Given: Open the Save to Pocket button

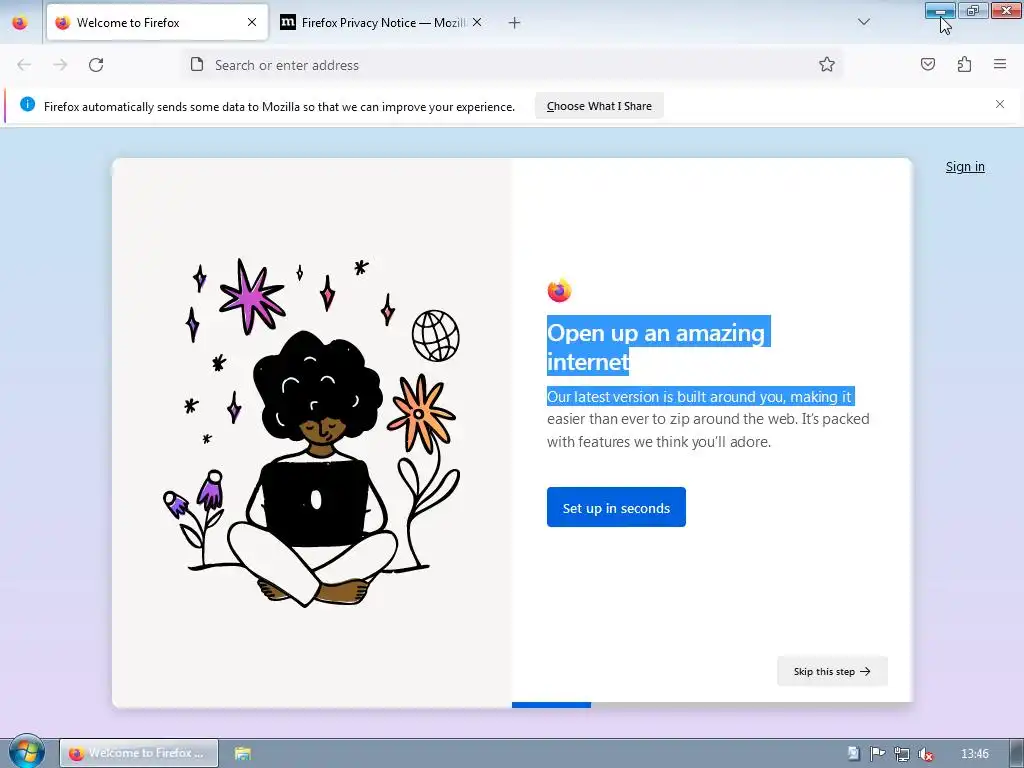Looking at the screenshot, I should [928, 64].
